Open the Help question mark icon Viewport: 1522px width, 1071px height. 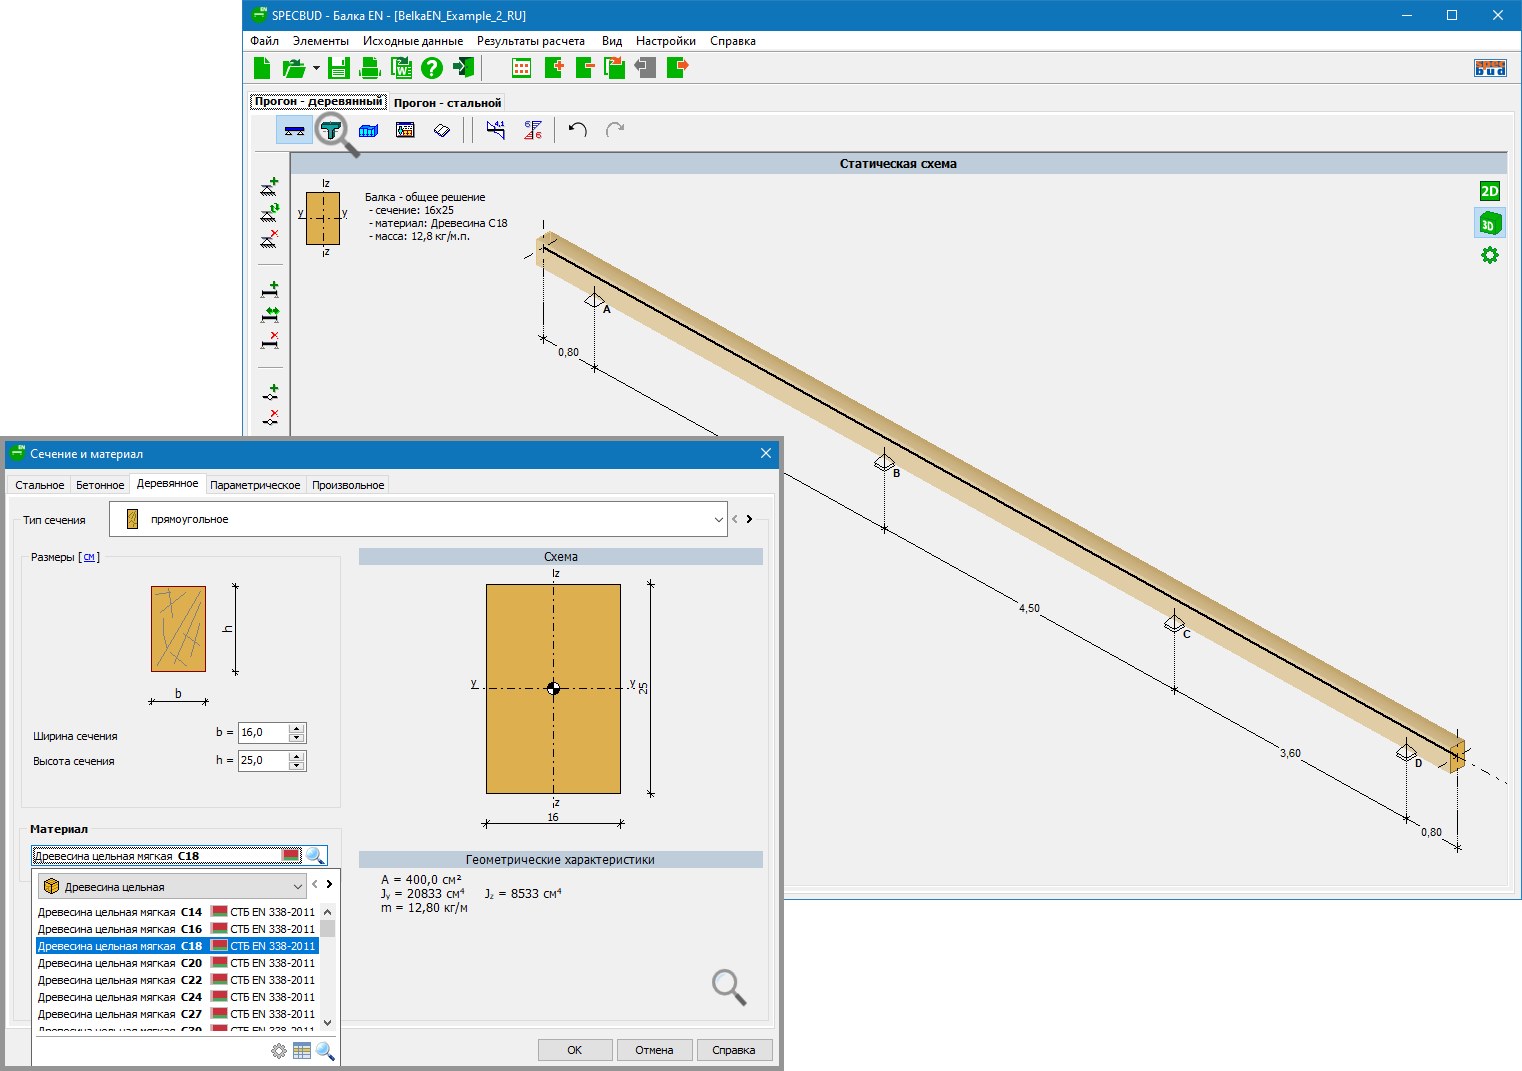click(x=432, y=68)
